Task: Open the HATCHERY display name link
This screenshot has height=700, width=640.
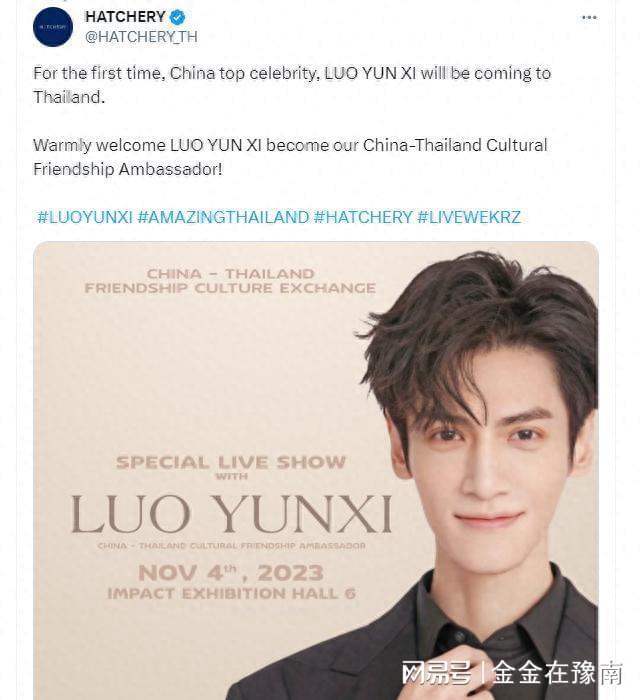Action: (125, 17)
